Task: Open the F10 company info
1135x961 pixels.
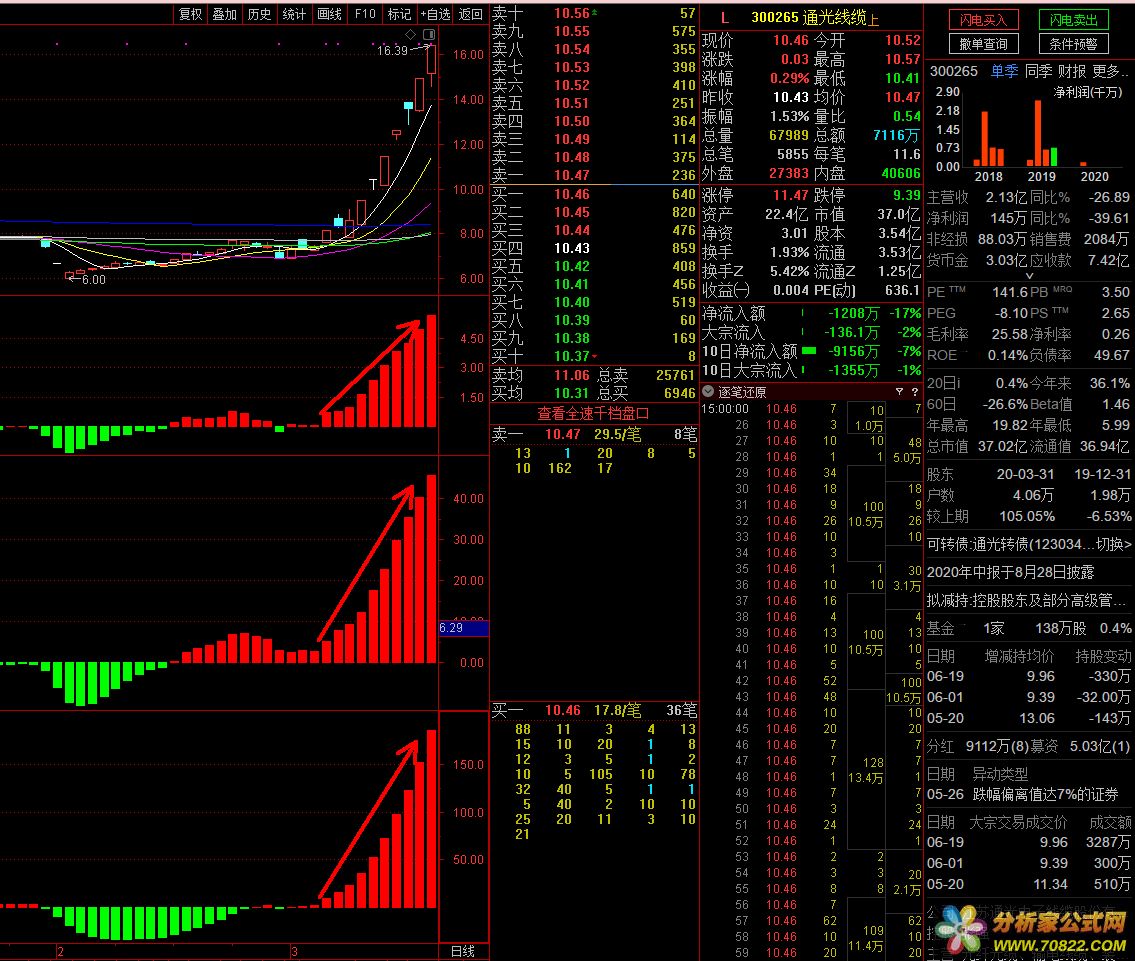Action: point(365,14)
